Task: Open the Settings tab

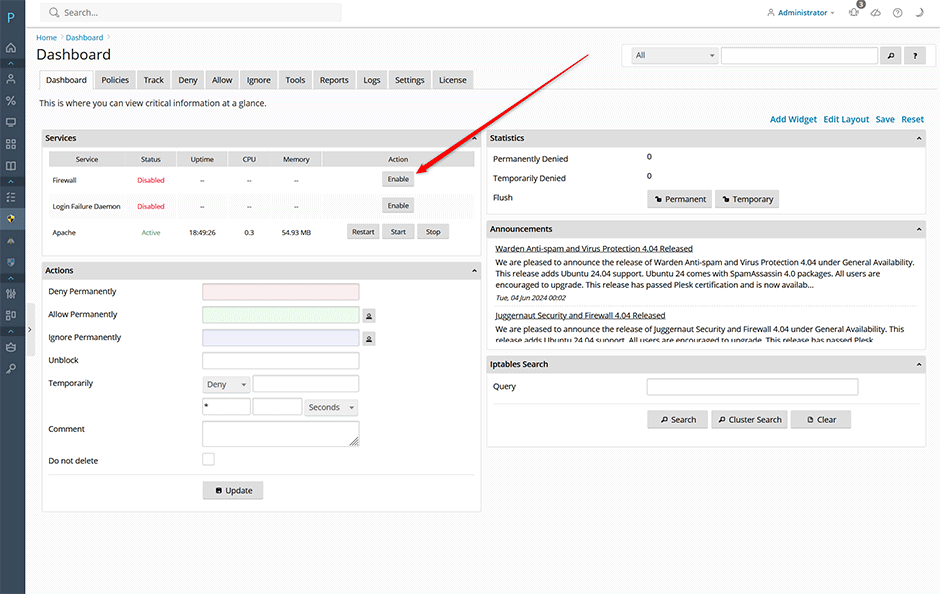Action: click(409, 80)
